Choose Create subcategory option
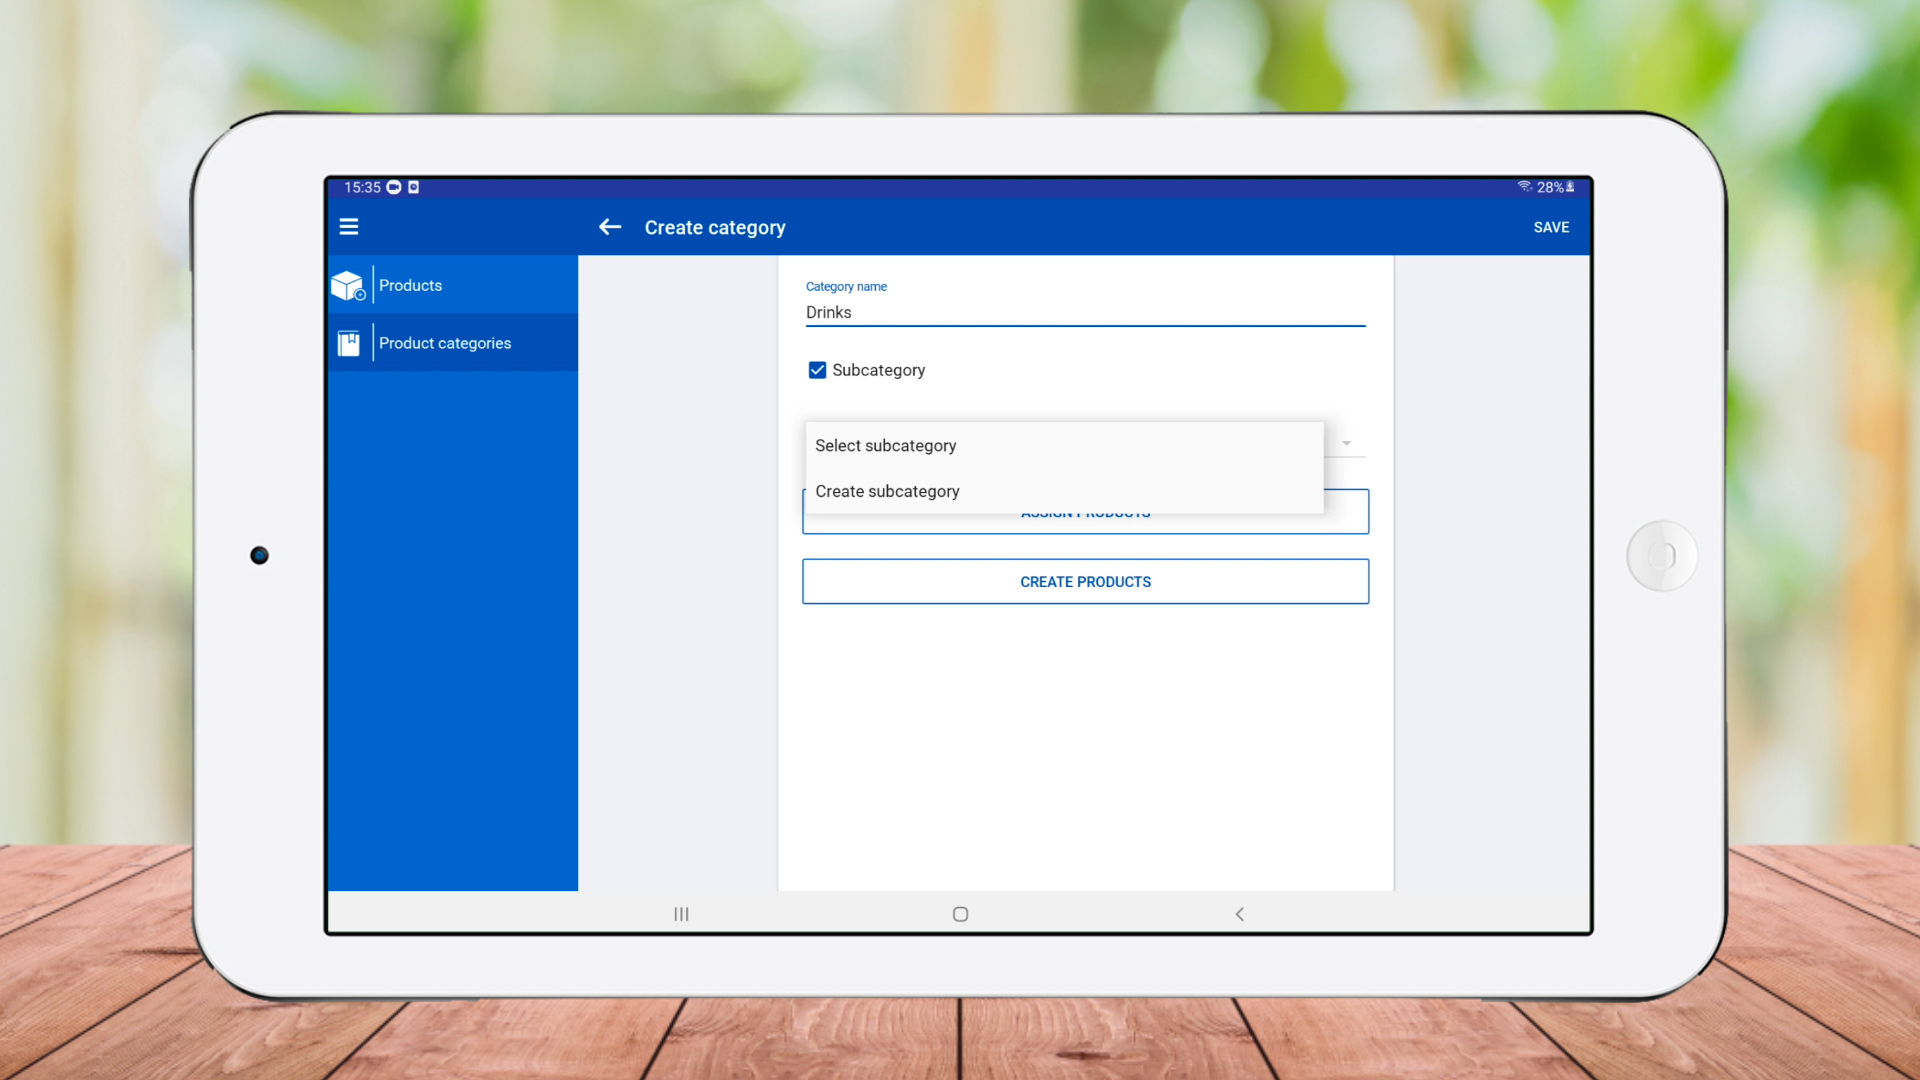The image size is (1920, 1080). [x=887, y=491]
